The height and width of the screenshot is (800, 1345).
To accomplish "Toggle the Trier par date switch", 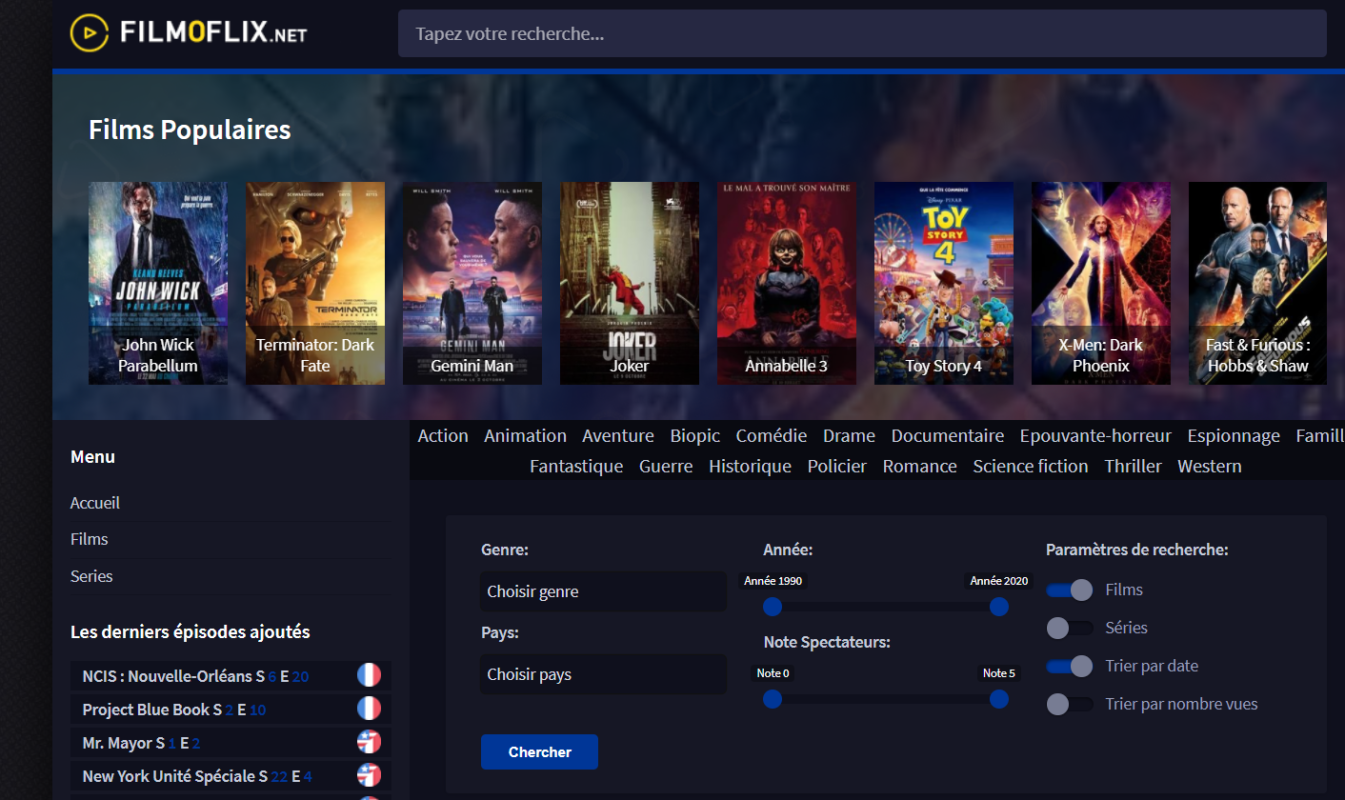I will click(1070, 666).
